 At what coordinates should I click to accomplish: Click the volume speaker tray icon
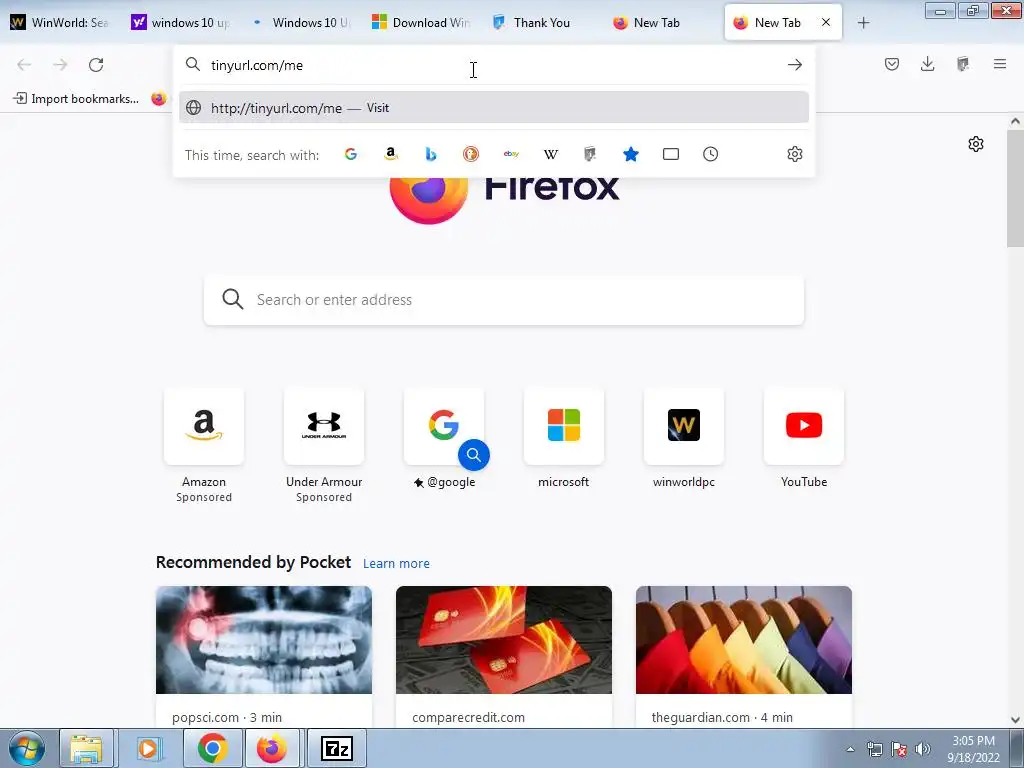[923, 749]
